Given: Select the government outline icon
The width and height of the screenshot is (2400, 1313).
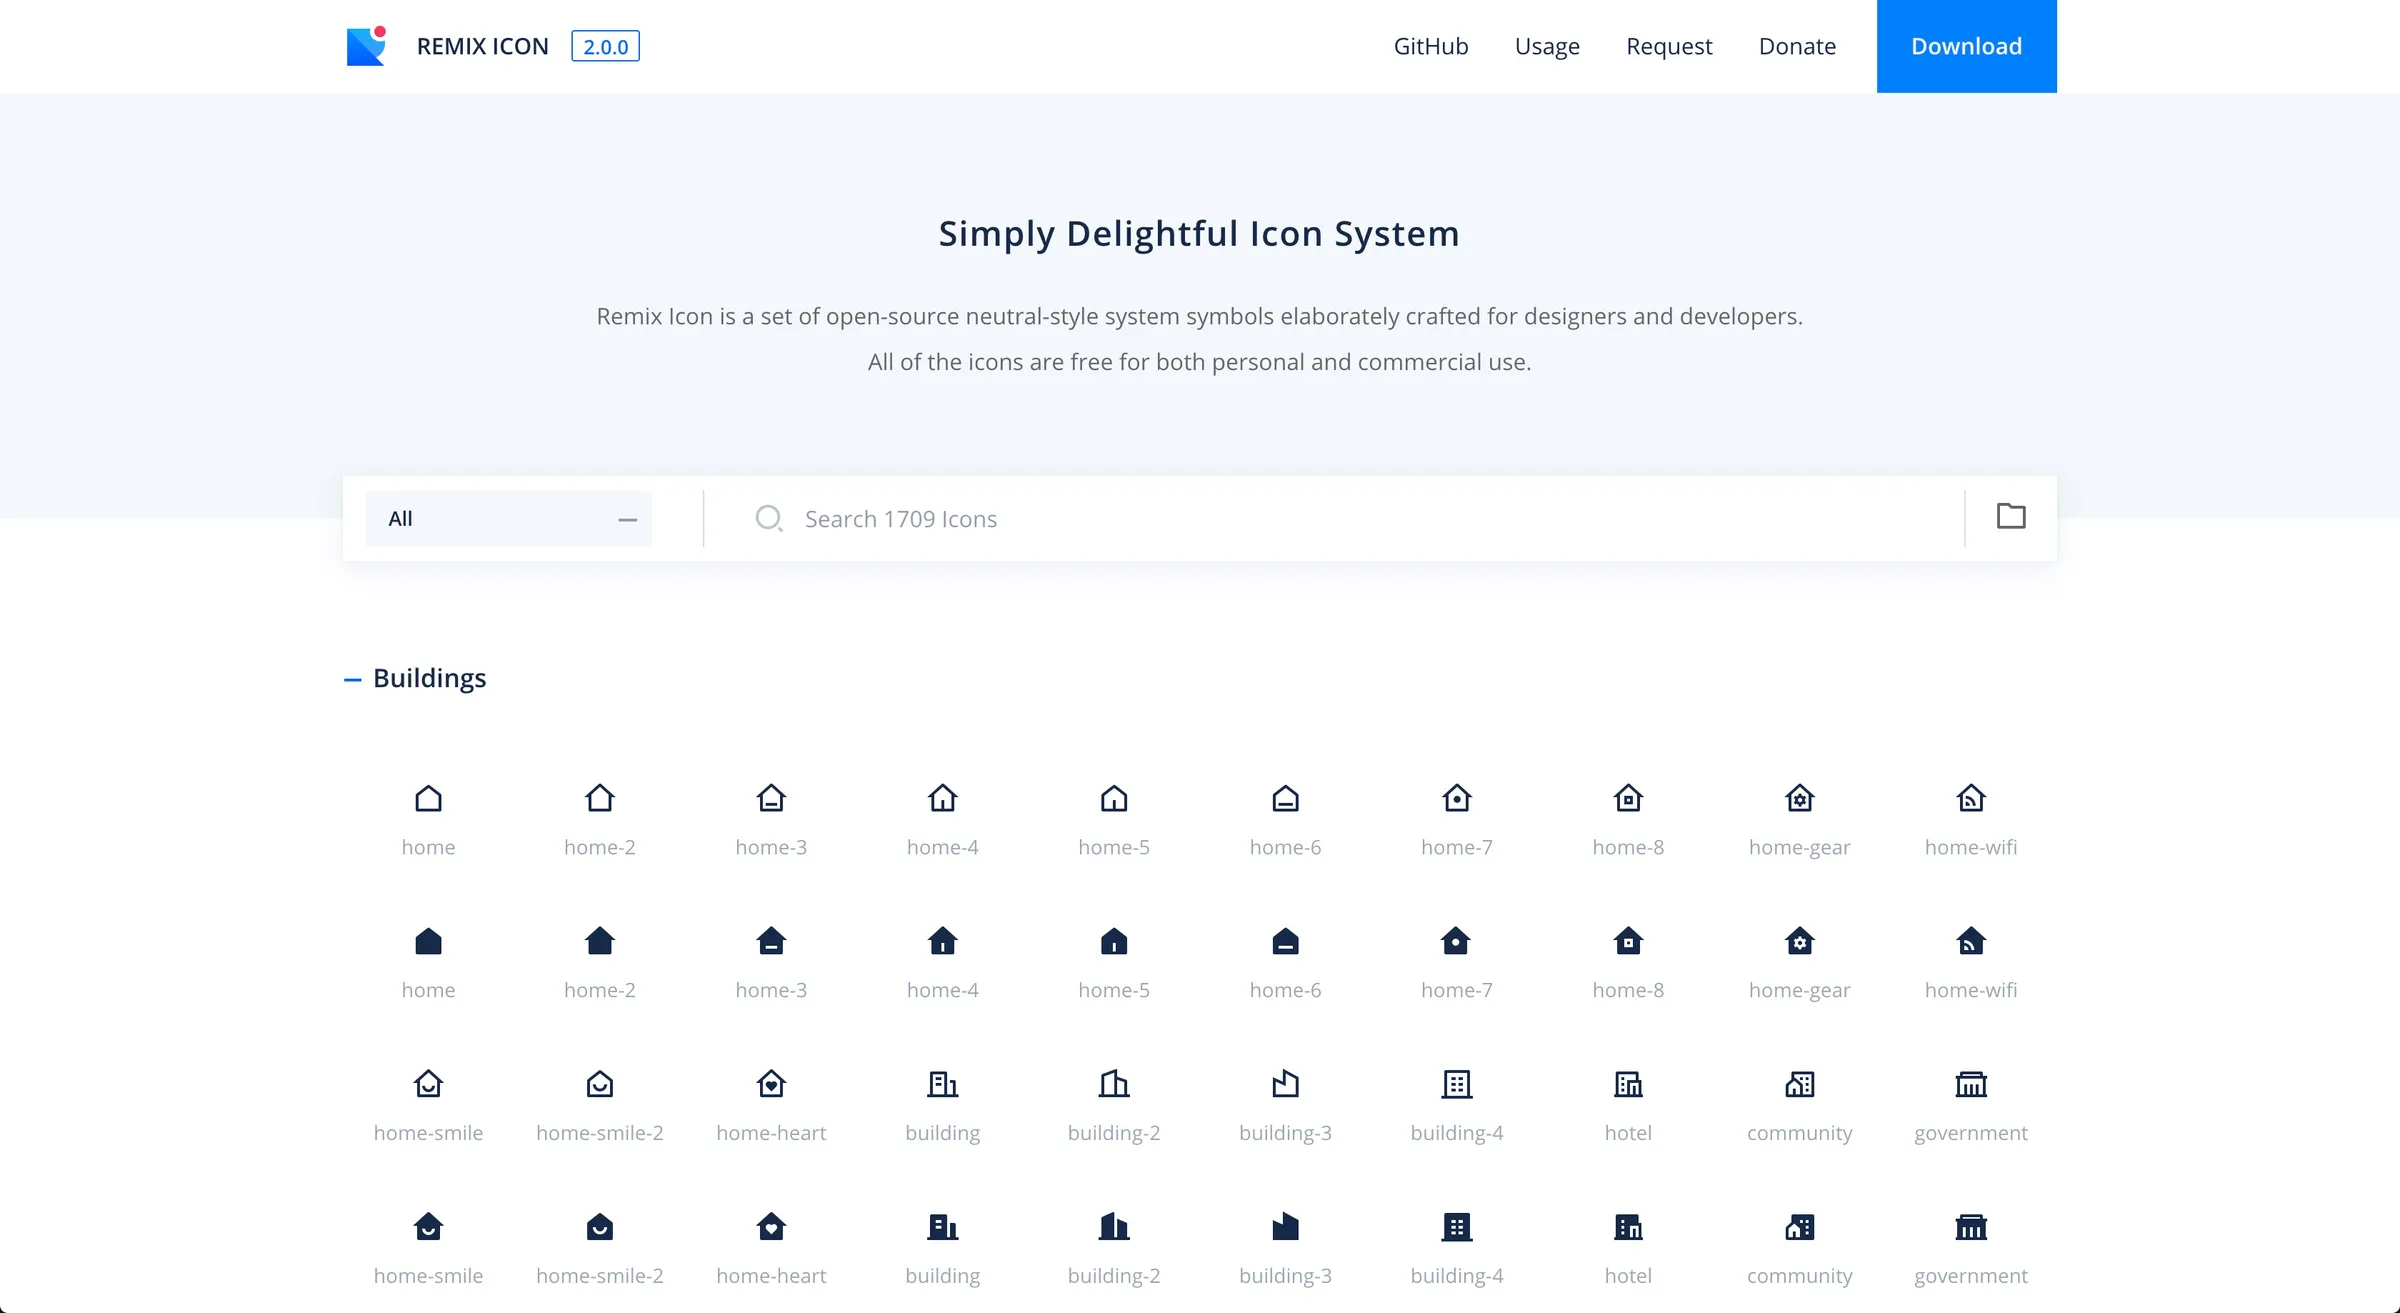Looking at the screenshot, I should pyautogui.click(x=1971, y=1084).
